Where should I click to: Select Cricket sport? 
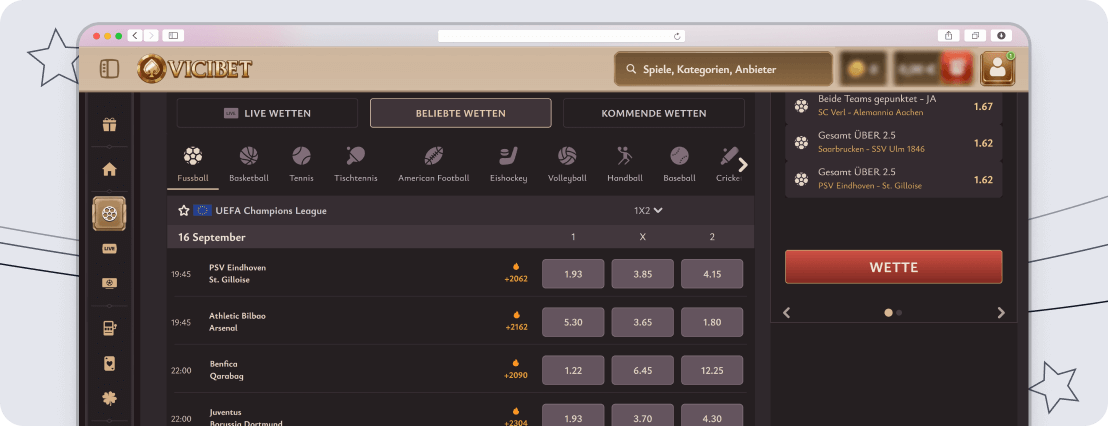click(727, 165)
